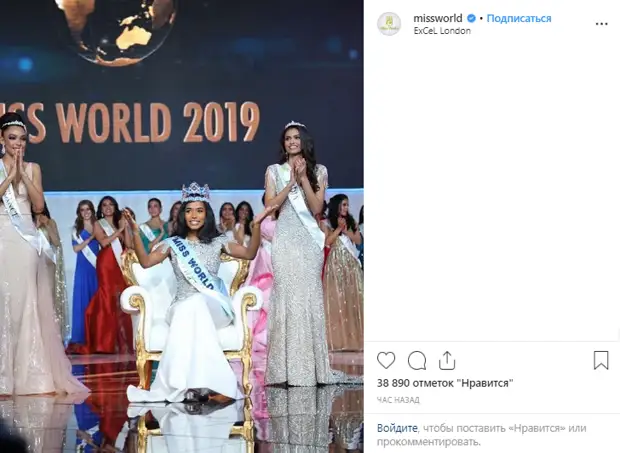This screenshot has height=453, width=620.
Task: Follow account via Подписаться button
Action: pyautogui.click(x=519, y=19)
